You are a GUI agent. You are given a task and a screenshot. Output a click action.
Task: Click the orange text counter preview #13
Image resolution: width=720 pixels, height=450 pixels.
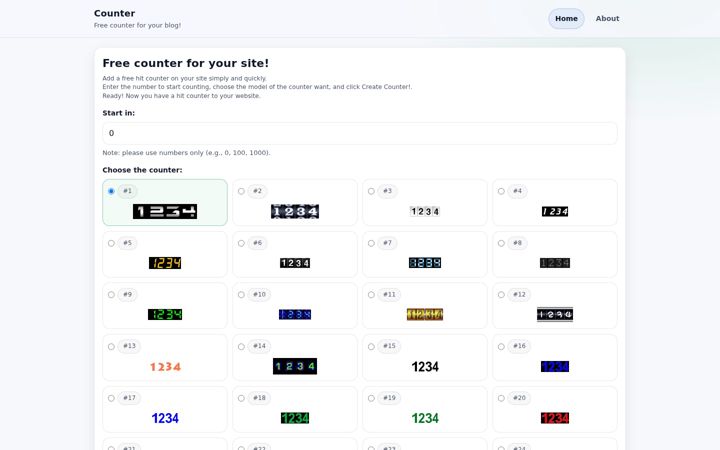(165, 366)
